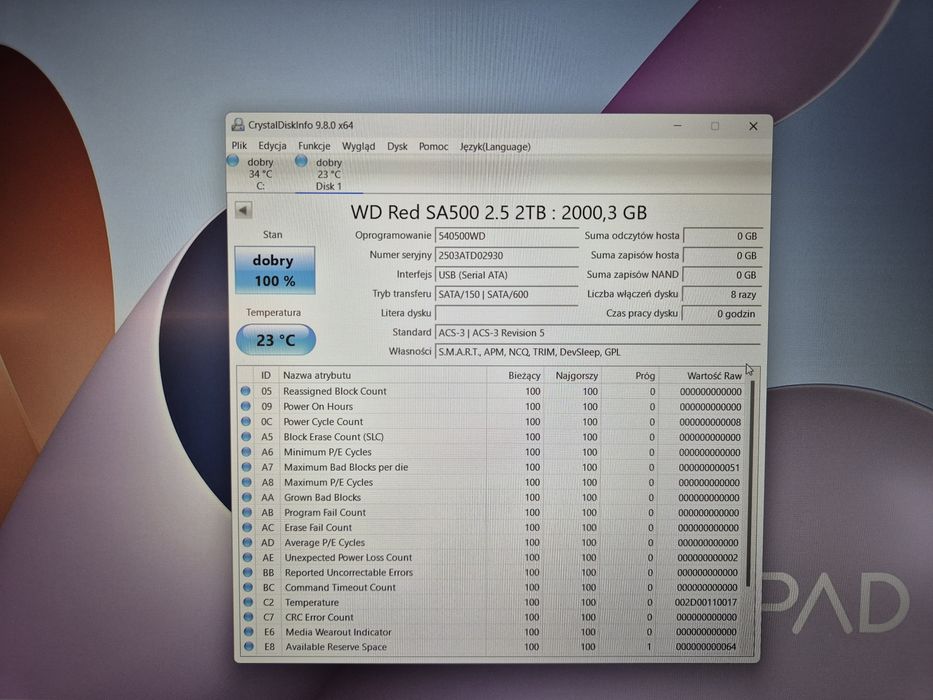Close the CrystalDiskInfo window
The image size is (933, 700).
click(x=753, y=126)
